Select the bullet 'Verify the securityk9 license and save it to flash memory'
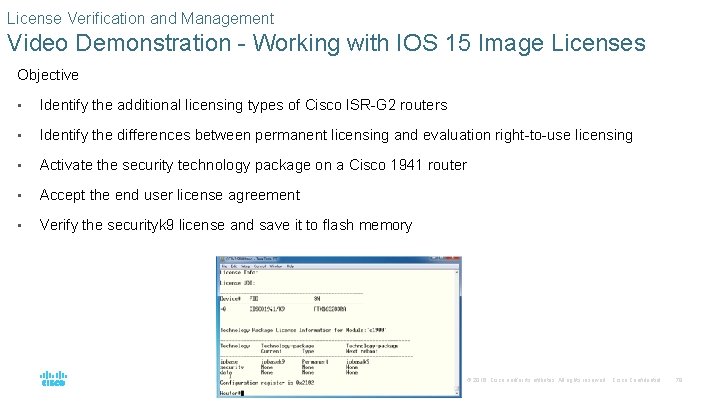Screen dimensions: 720x405 (226, 225)
